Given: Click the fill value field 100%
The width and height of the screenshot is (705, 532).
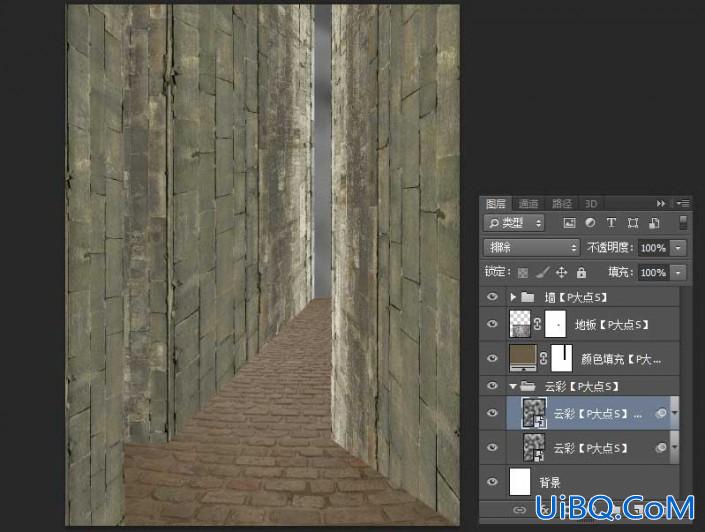Looking at the screenshot, I should pyautogui.click(x=654, y=273).
